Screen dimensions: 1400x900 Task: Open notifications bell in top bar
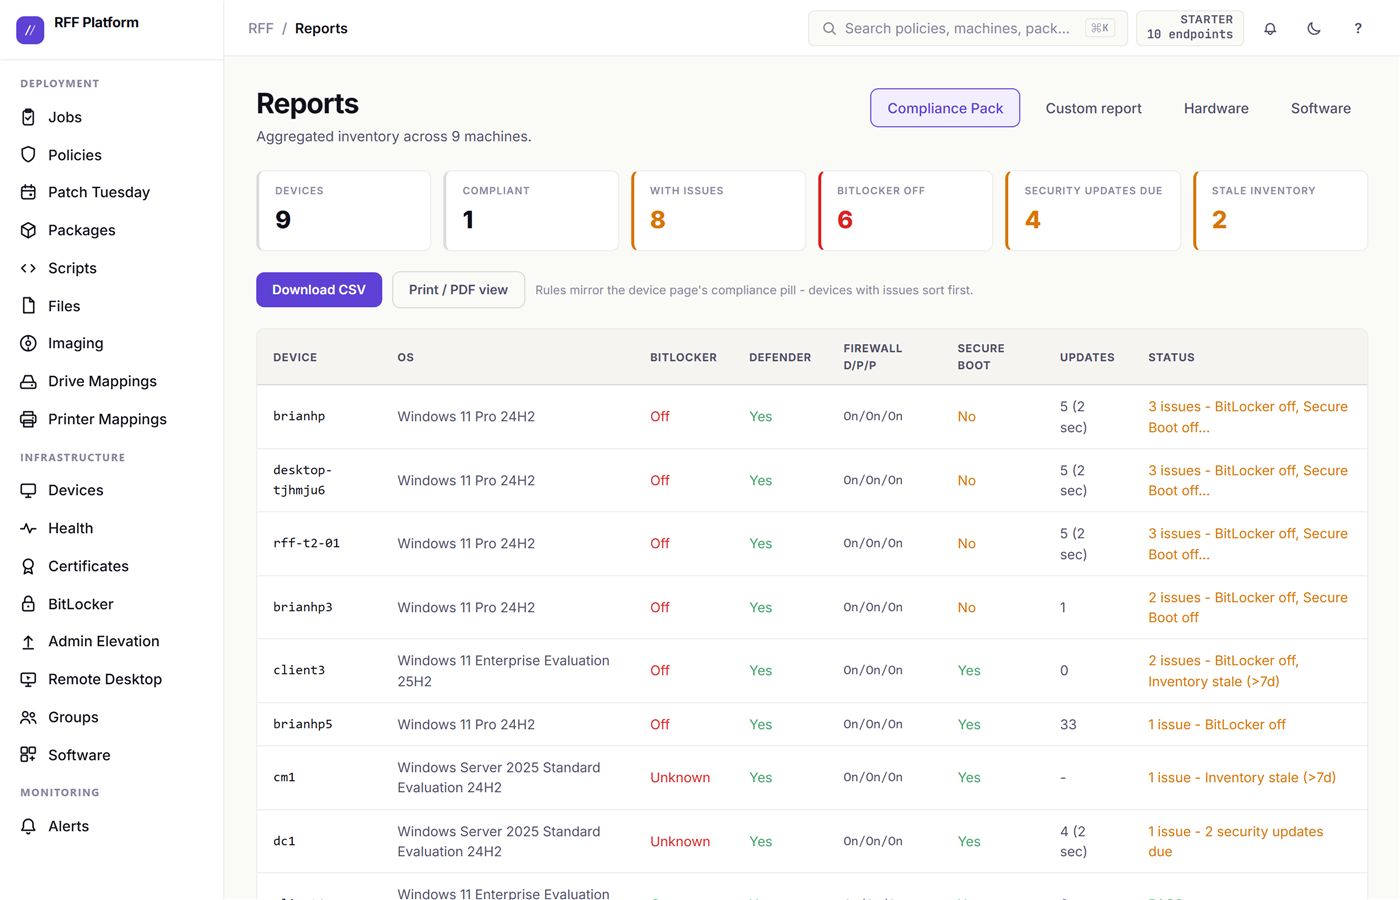pos(1270,28)
